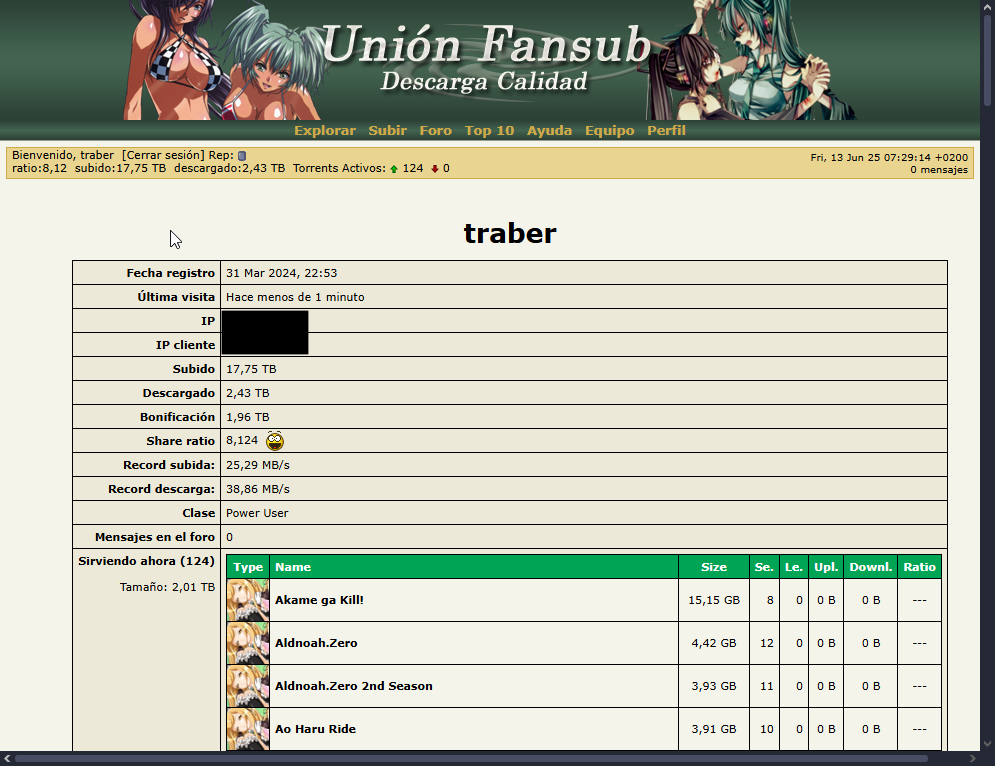Image resolution: width=995 pixels, height=766 pixels.
Task: Open the Equipo page
Action: pyautogui.click(x=609, y=130)
